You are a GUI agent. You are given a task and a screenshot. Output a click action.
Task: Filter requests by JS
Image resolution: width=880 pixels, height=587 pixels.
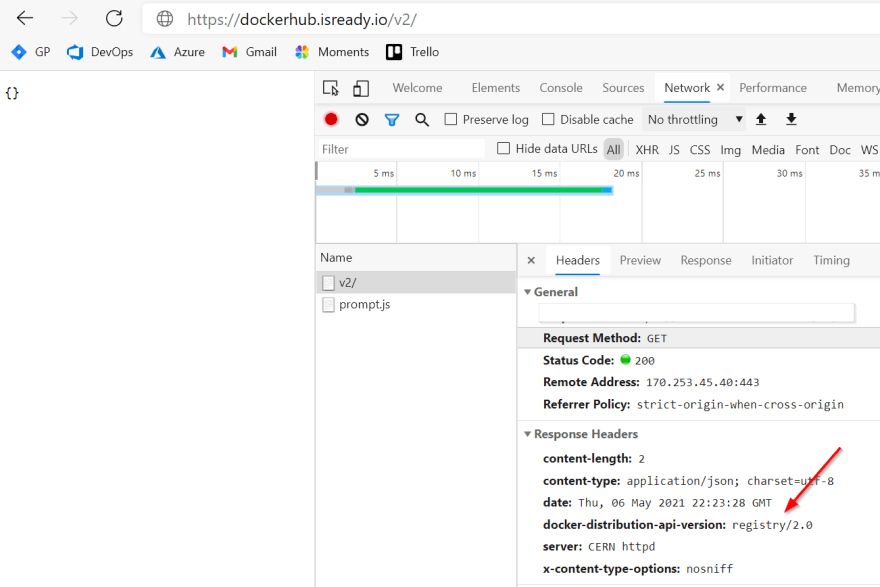point(674,150)
